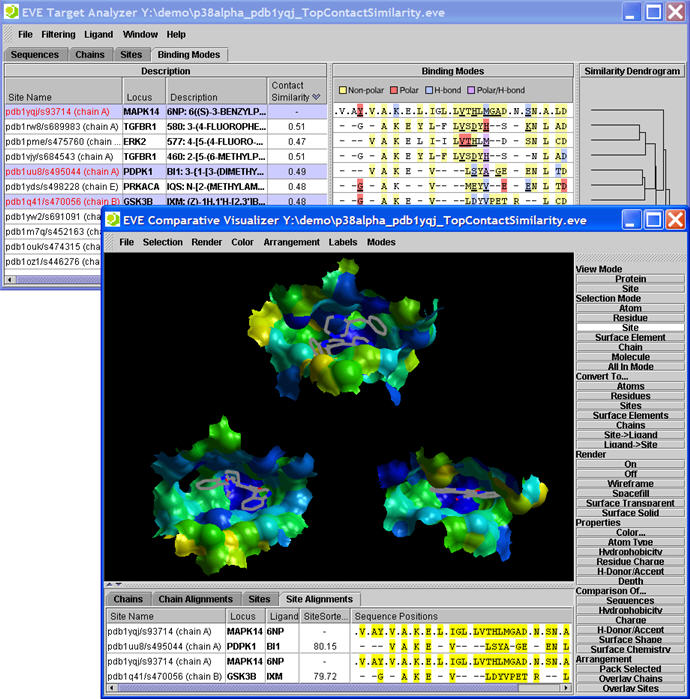
Task: Click the Overlay Chains button
Action: point(630,679)
